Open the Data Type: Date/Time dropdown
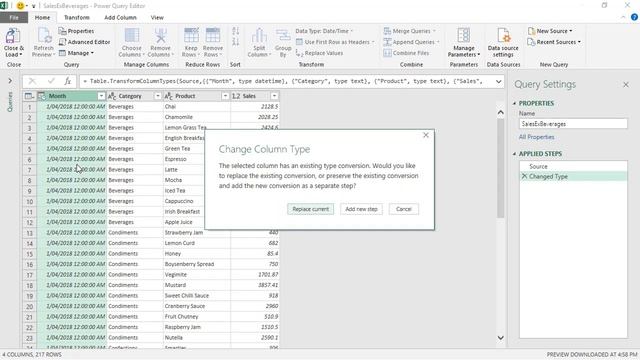Viewport: 640px width, 360px height. click(x=324, y=31)
